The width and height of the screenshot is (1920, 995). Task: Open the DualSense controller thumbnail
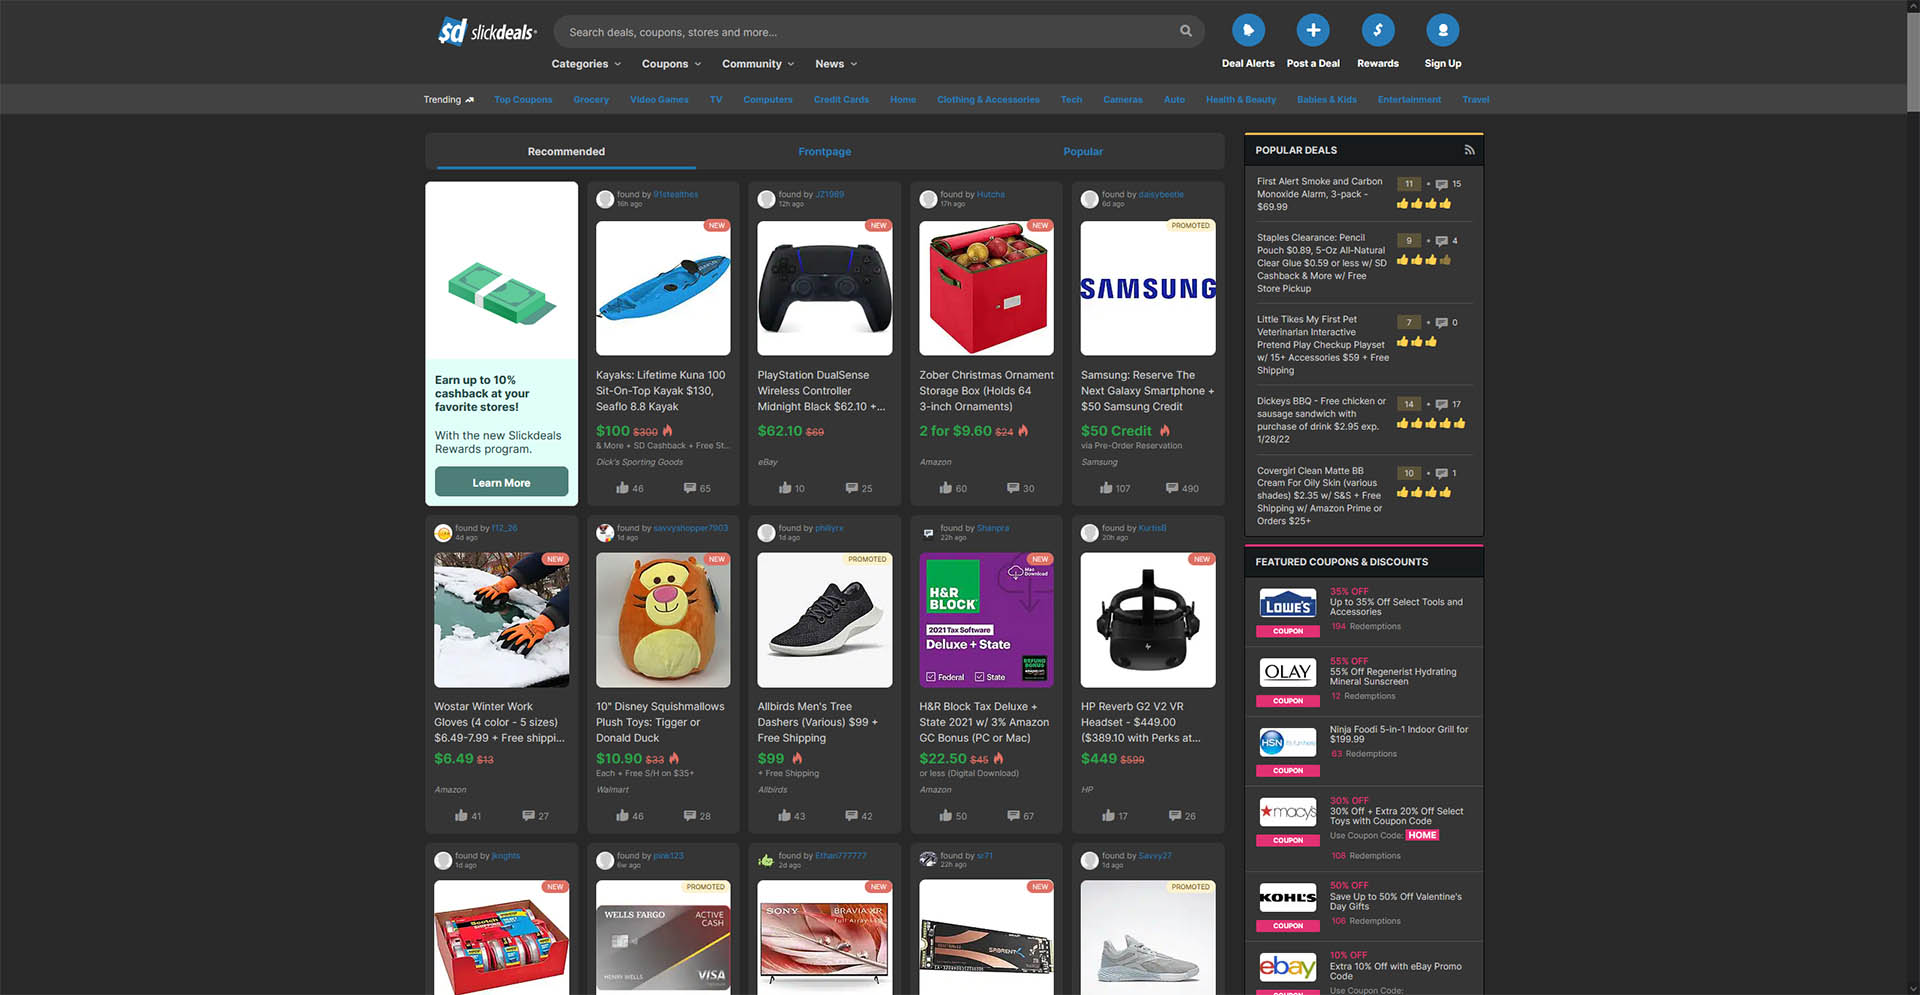825,288
